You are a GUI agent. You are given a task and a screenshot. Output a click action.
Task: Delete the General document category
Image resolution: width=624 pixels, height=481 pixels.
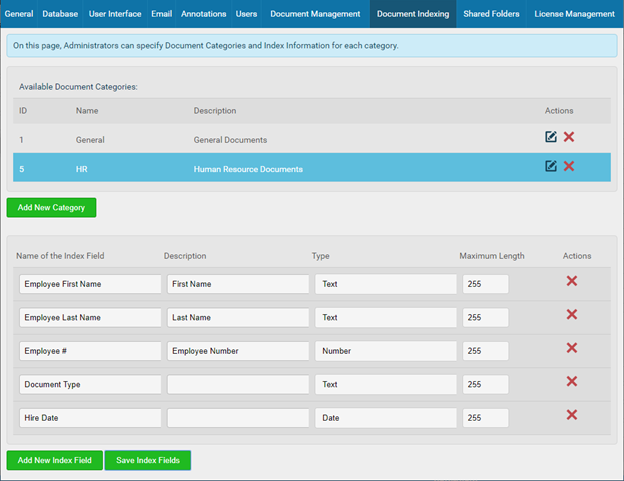pos(569,137)
